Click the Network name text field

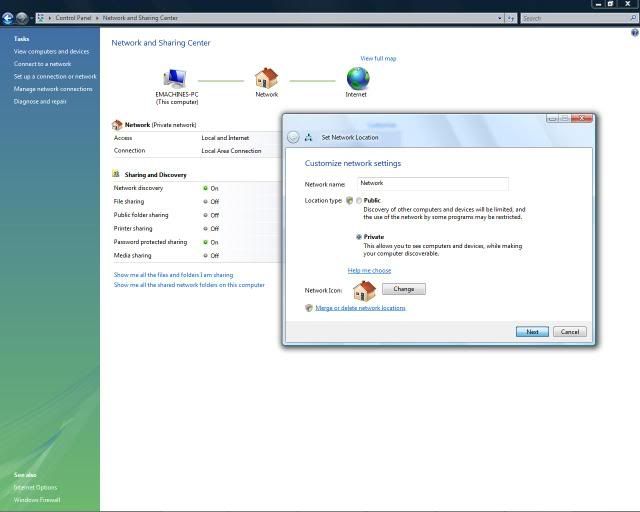(432, 184)
